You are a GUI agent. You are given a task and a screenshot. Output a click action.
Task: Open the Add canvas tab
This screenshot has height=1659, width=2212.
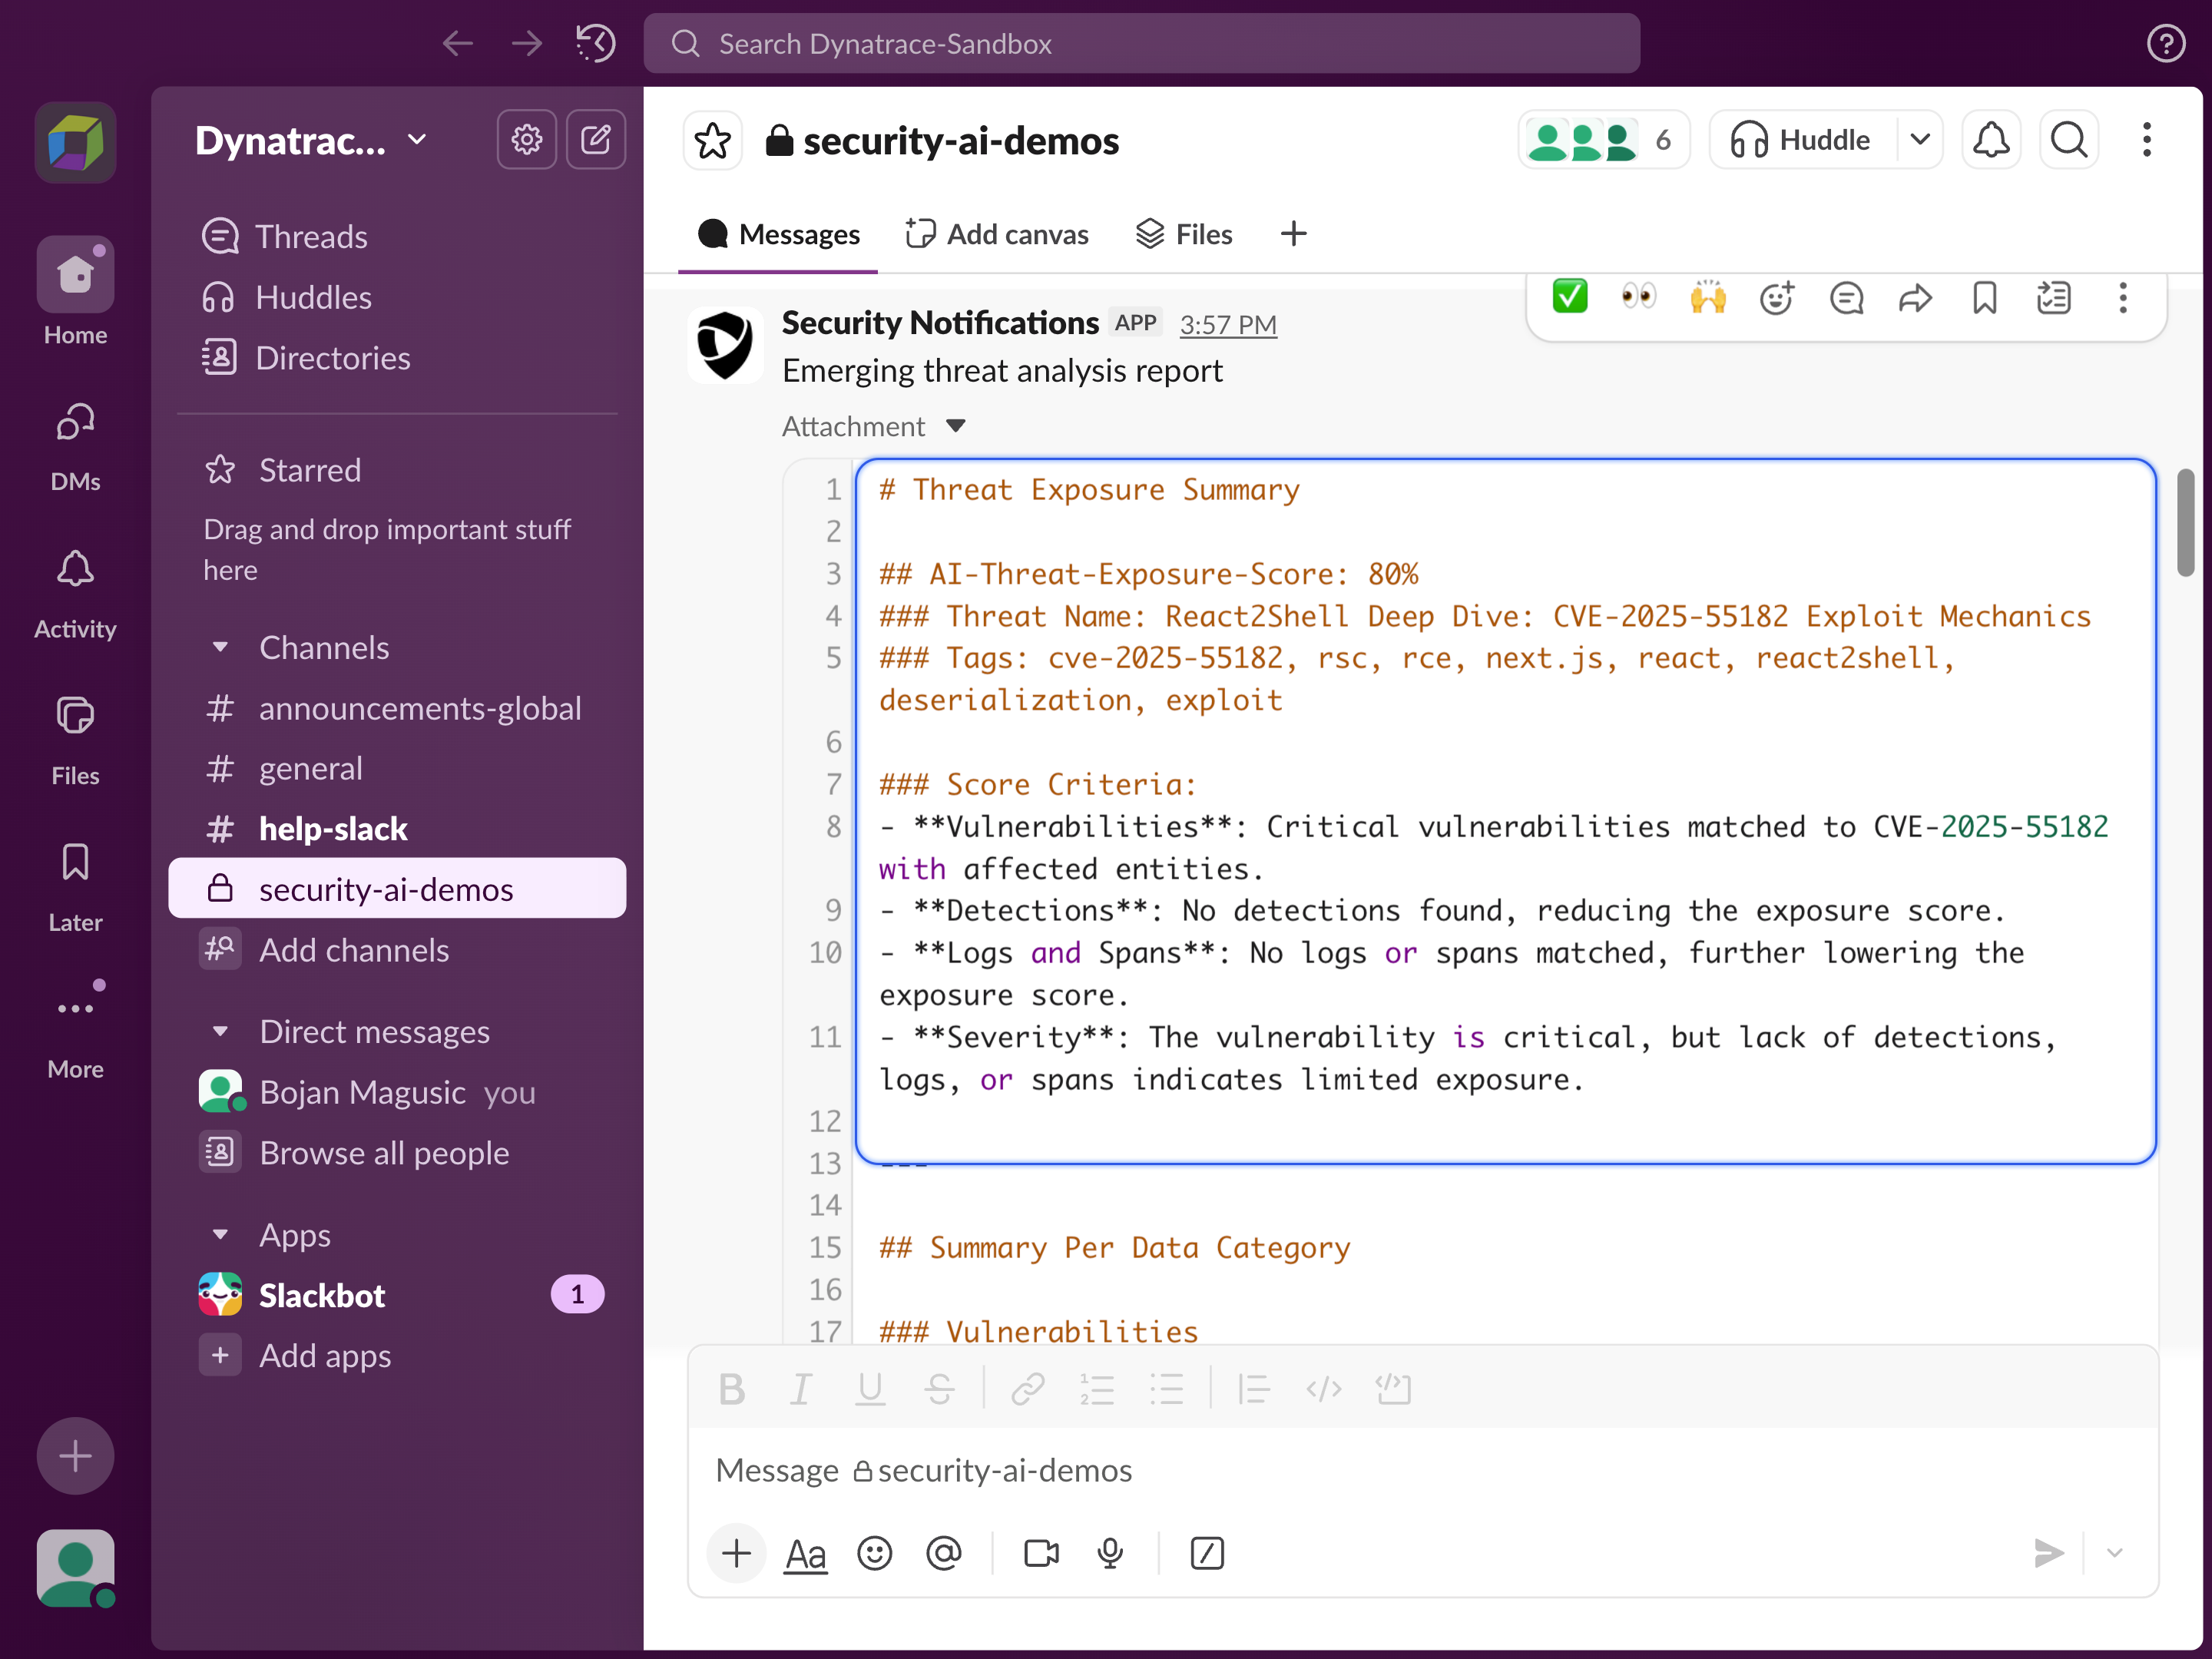pos(997,234)
